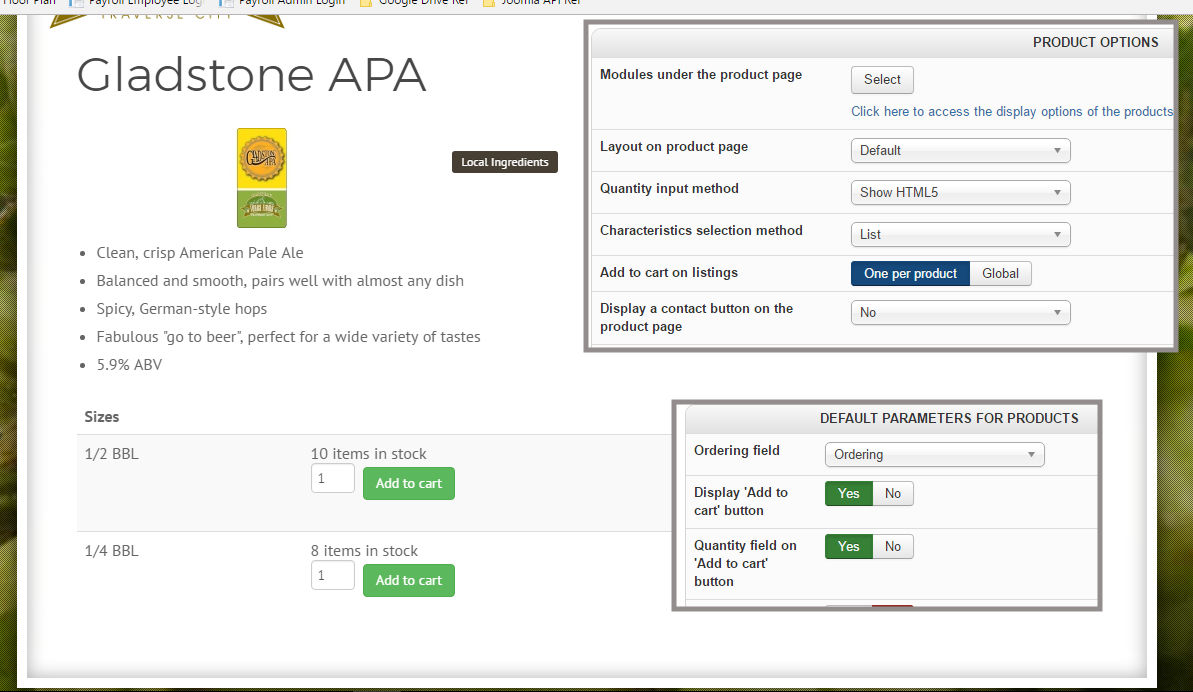The width and height of the screenshot is (1193, 692).
Task: Click the Select button for modules
Action: point(882,80)
